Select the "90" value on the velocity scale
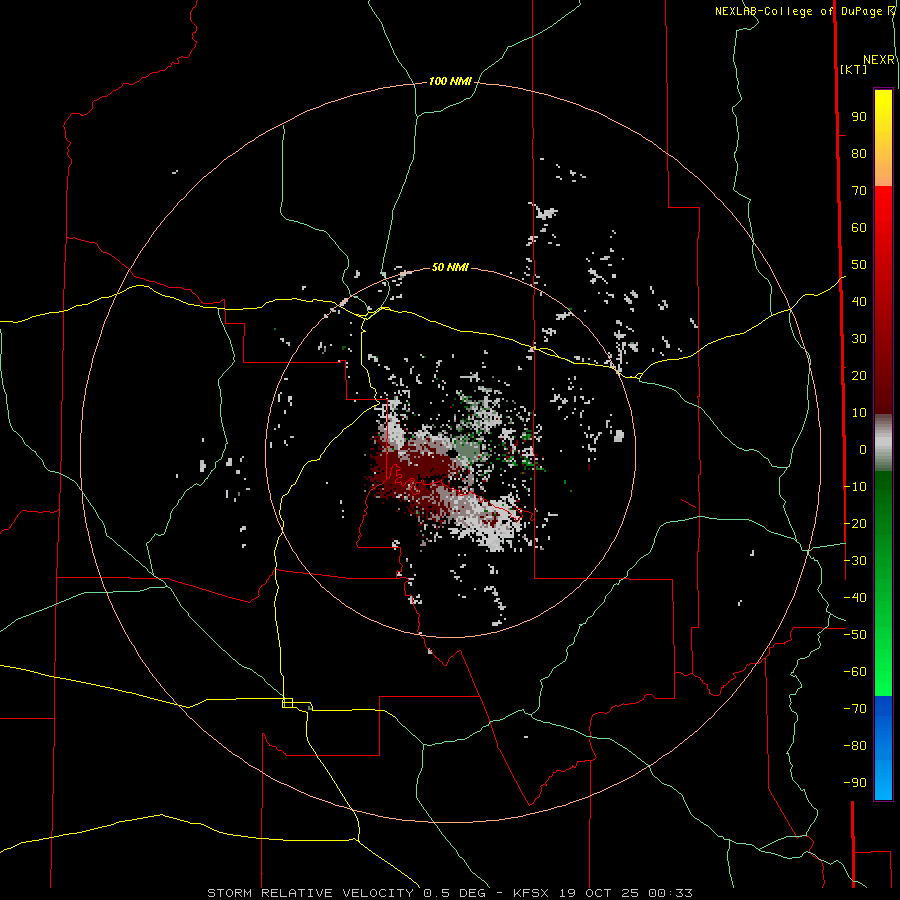The height and width of the screenshot is (900, 900). pyautogui.click(x=859, y=117)
